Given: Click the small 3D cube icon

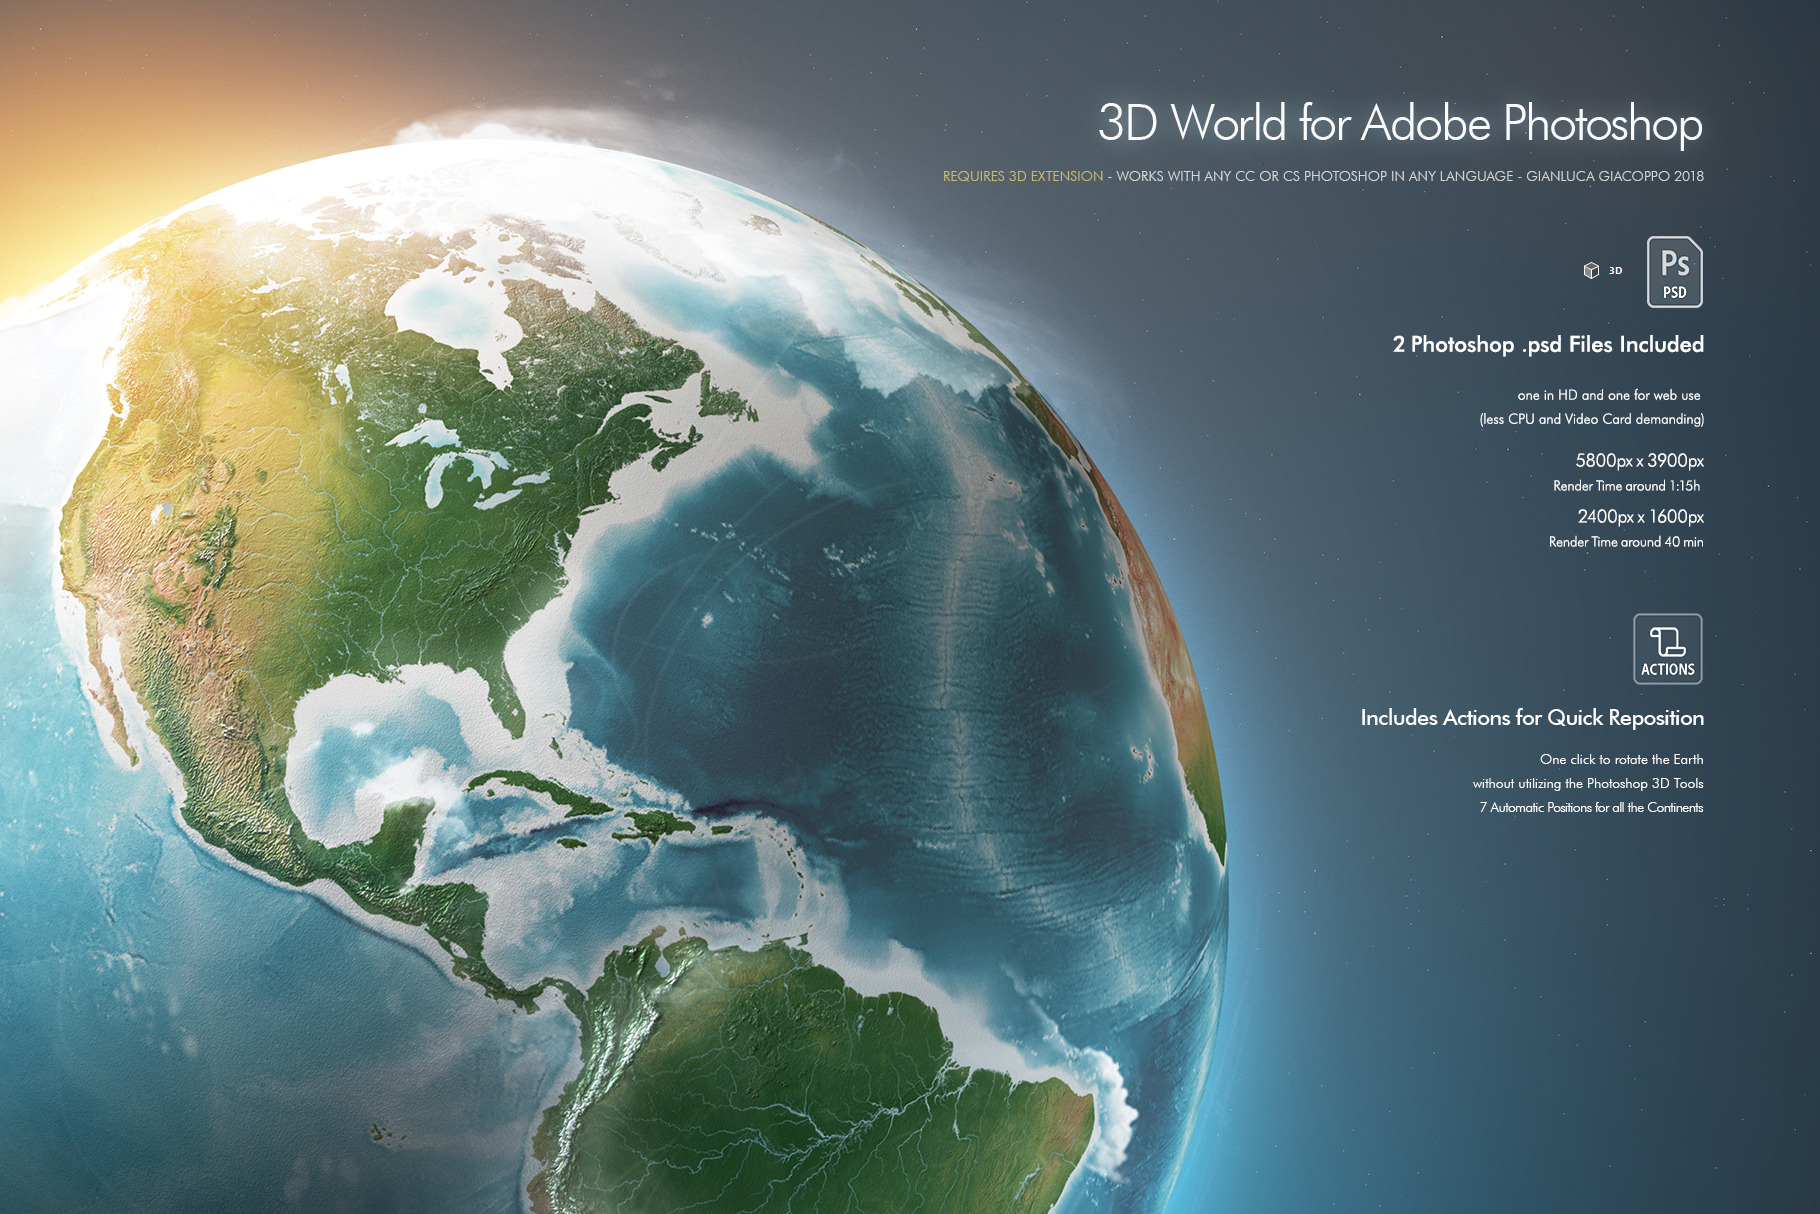Looking at the screenshot, I should pyautogui.click(x=1591, y=270).
